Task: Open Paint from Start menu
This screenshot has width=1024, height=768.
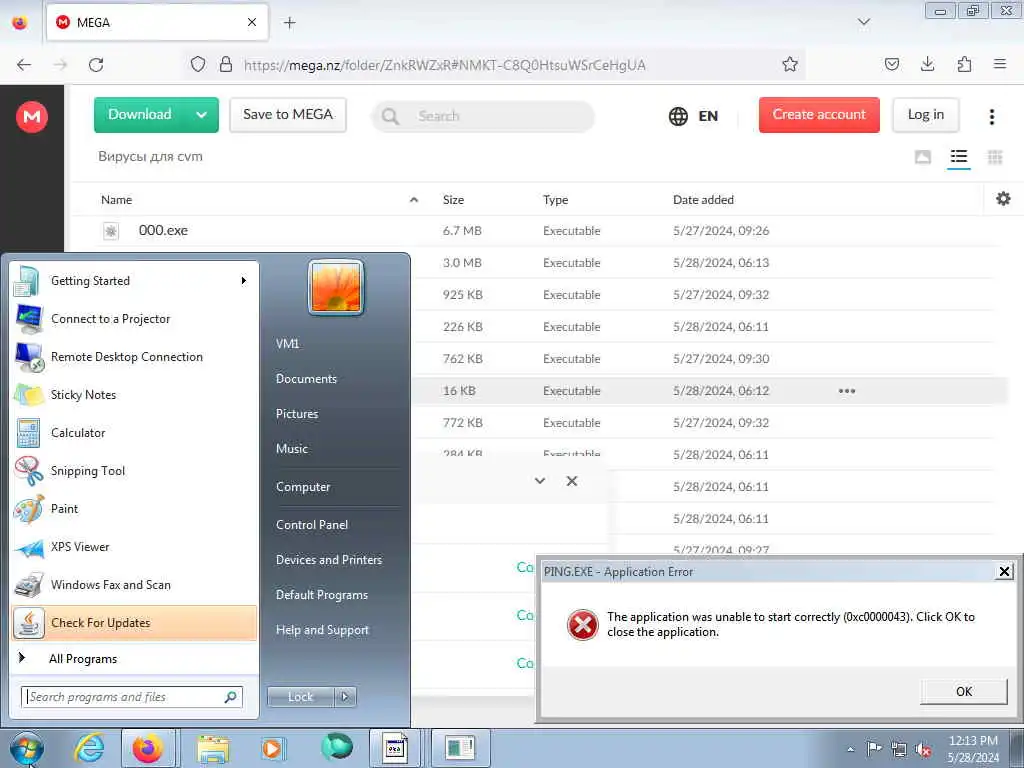Action: point(135,509)
